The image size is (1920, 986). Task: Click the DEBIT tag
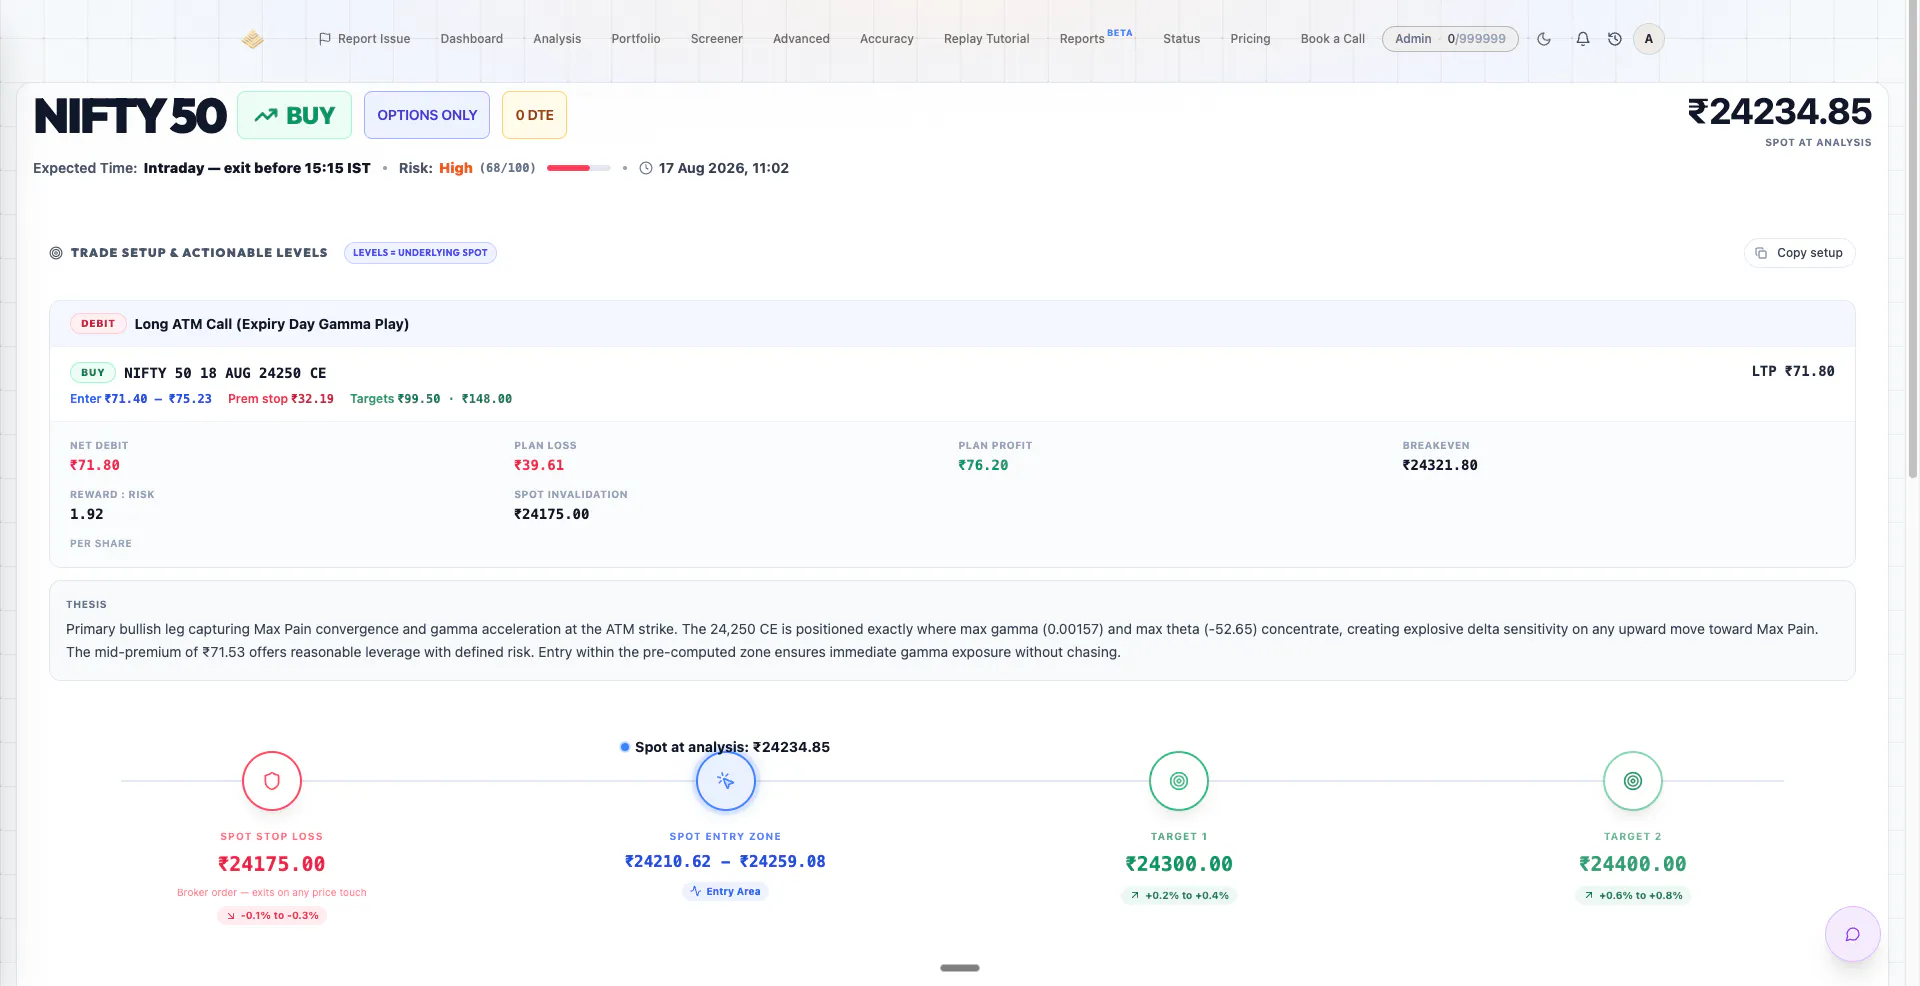pyautogui.click(x=98, y=324)
